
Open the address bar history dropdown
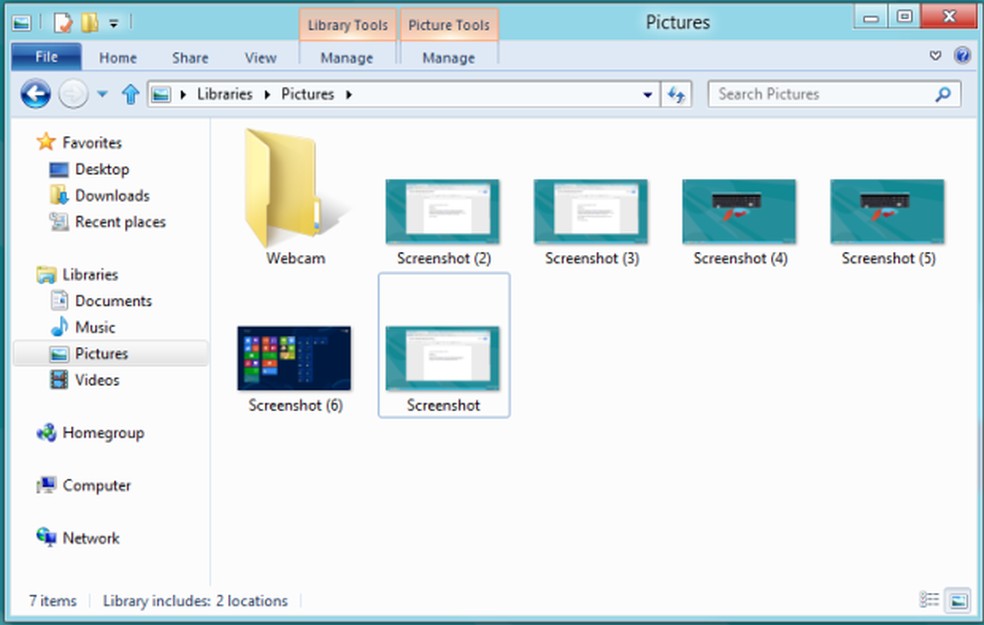point(648,93)
